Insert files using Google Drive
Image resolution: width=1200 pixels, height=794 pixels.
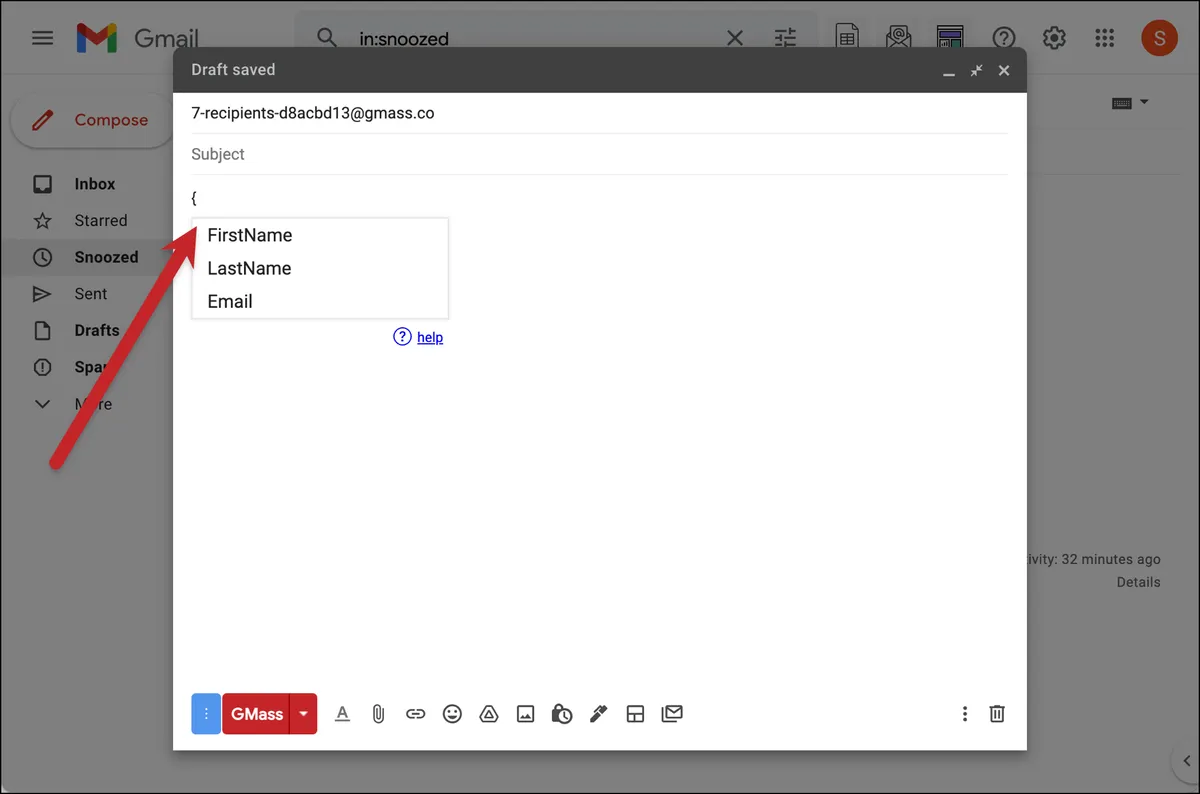pos(488,714)
